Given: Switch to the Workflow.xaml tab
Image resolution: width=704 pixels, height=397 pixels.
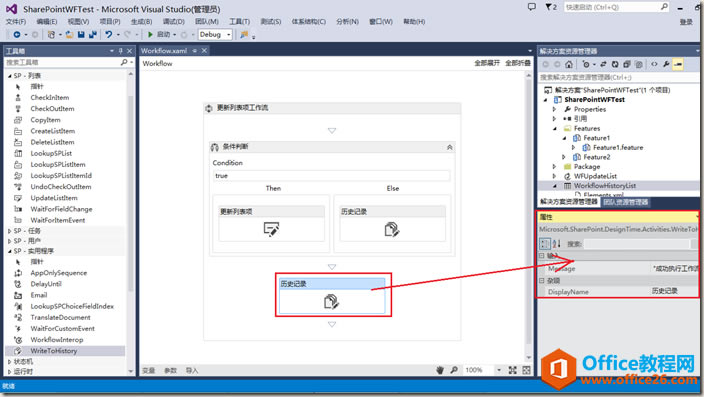Looking at the screenshot, I should 164,51.
